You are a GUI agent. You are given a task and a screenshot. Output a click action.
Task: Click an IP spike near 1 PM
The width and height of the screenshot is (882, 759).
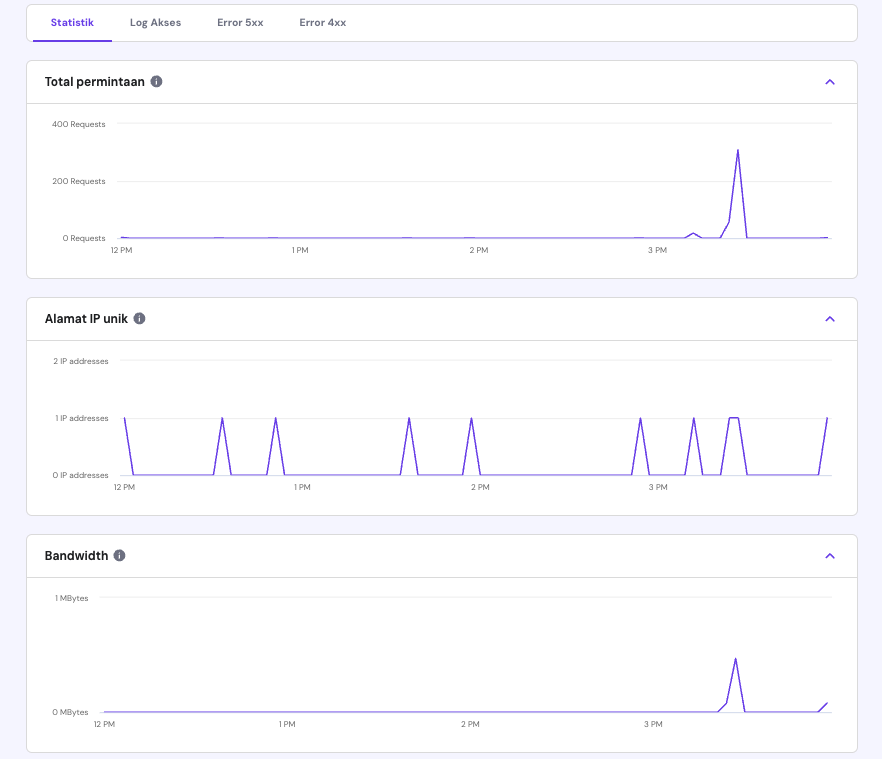[276, 418]
